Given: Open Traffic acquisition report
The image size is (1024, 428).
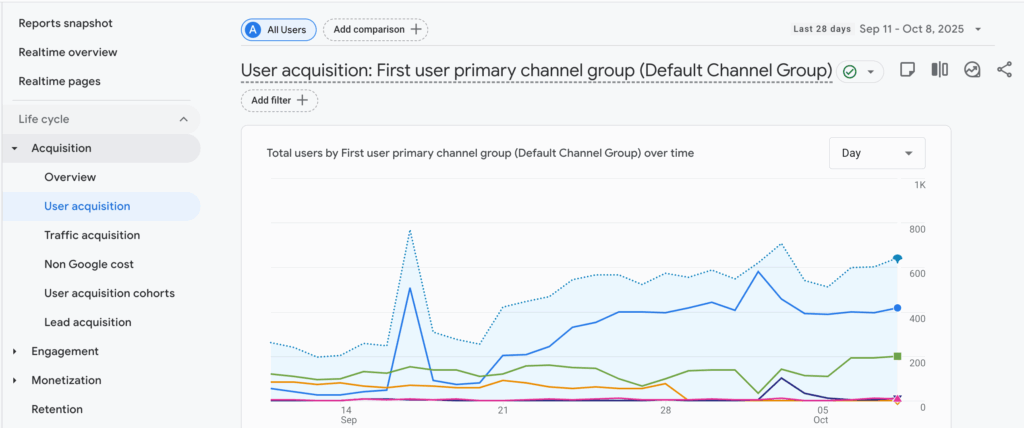Looking at the screenshot, I should [92, 235].
